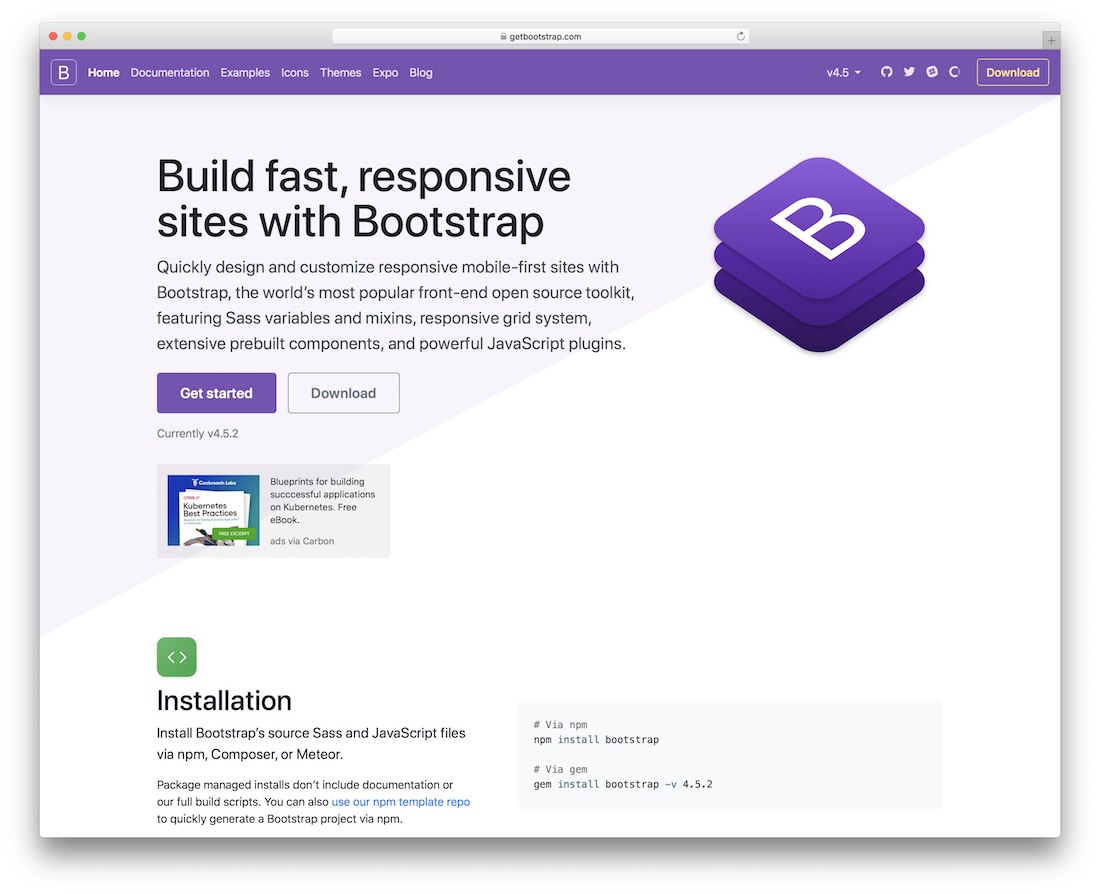Open the Kubernetes eBook ad text
This screenshot has width=1100, height=894.
(323, 500)
